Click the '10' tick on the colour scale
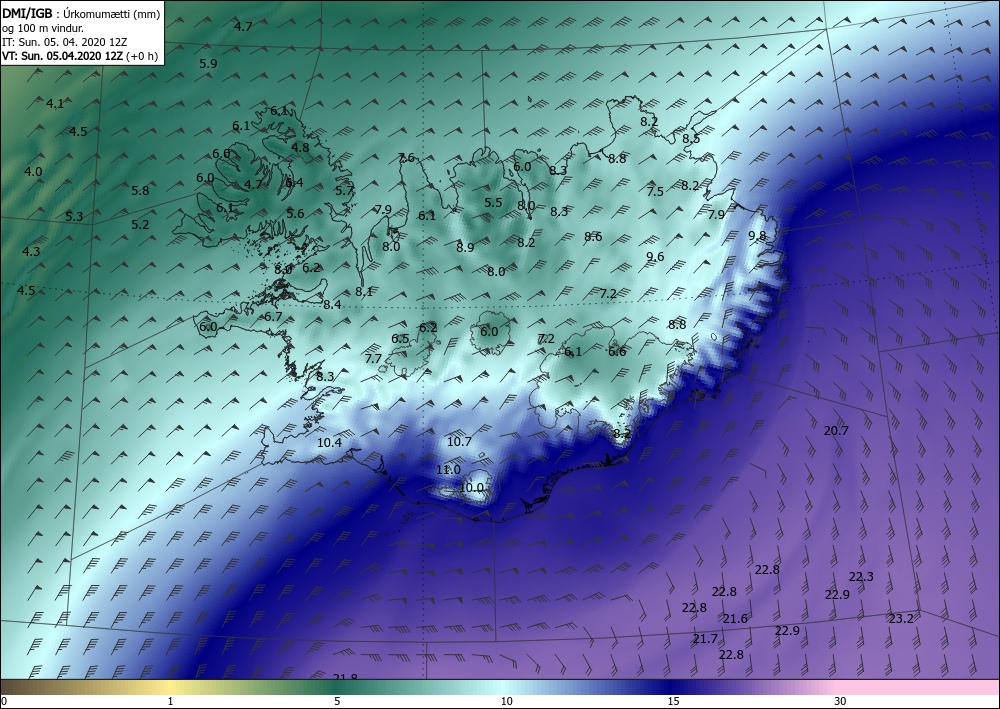Screen dimensions: 1000x709 [x=506, y=701]
